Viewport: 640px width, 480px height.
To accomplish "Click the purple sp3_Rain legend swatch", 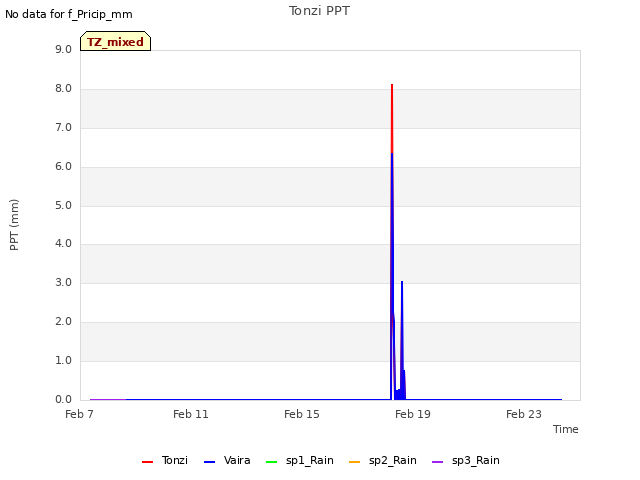I will [438, 462].
